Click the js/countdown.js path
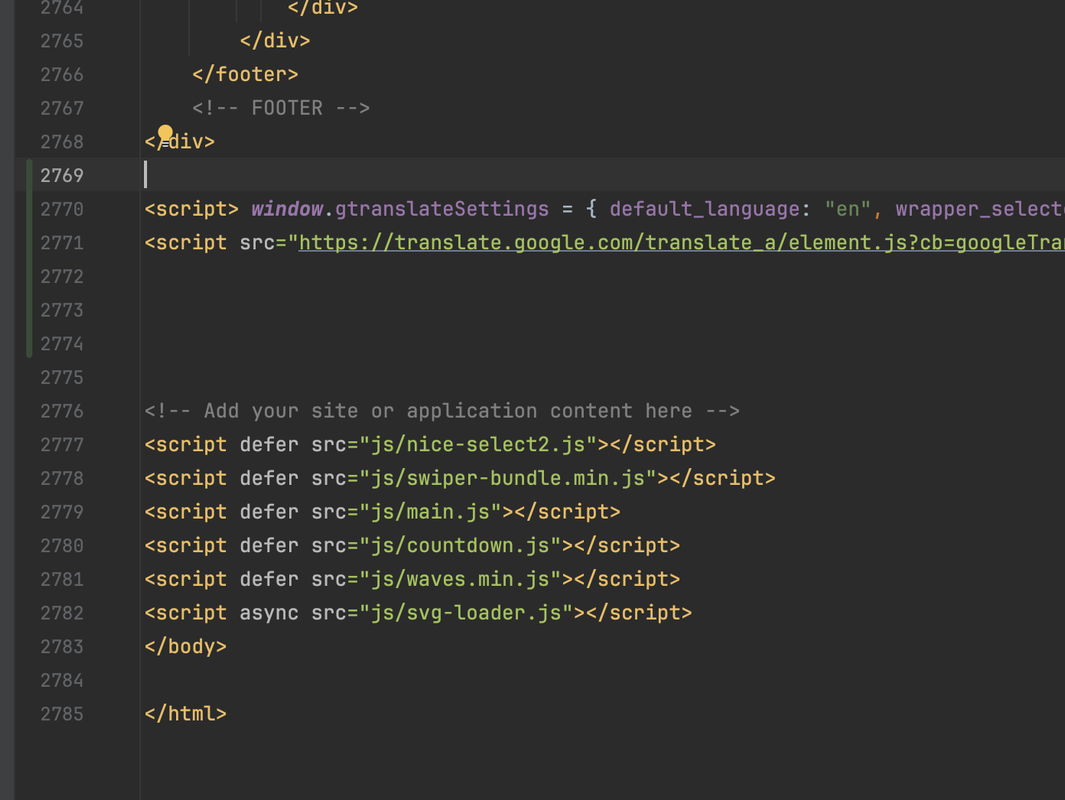Image resolution: width=1065 pixels, height=800 pixels. click(x=461, y=545)
